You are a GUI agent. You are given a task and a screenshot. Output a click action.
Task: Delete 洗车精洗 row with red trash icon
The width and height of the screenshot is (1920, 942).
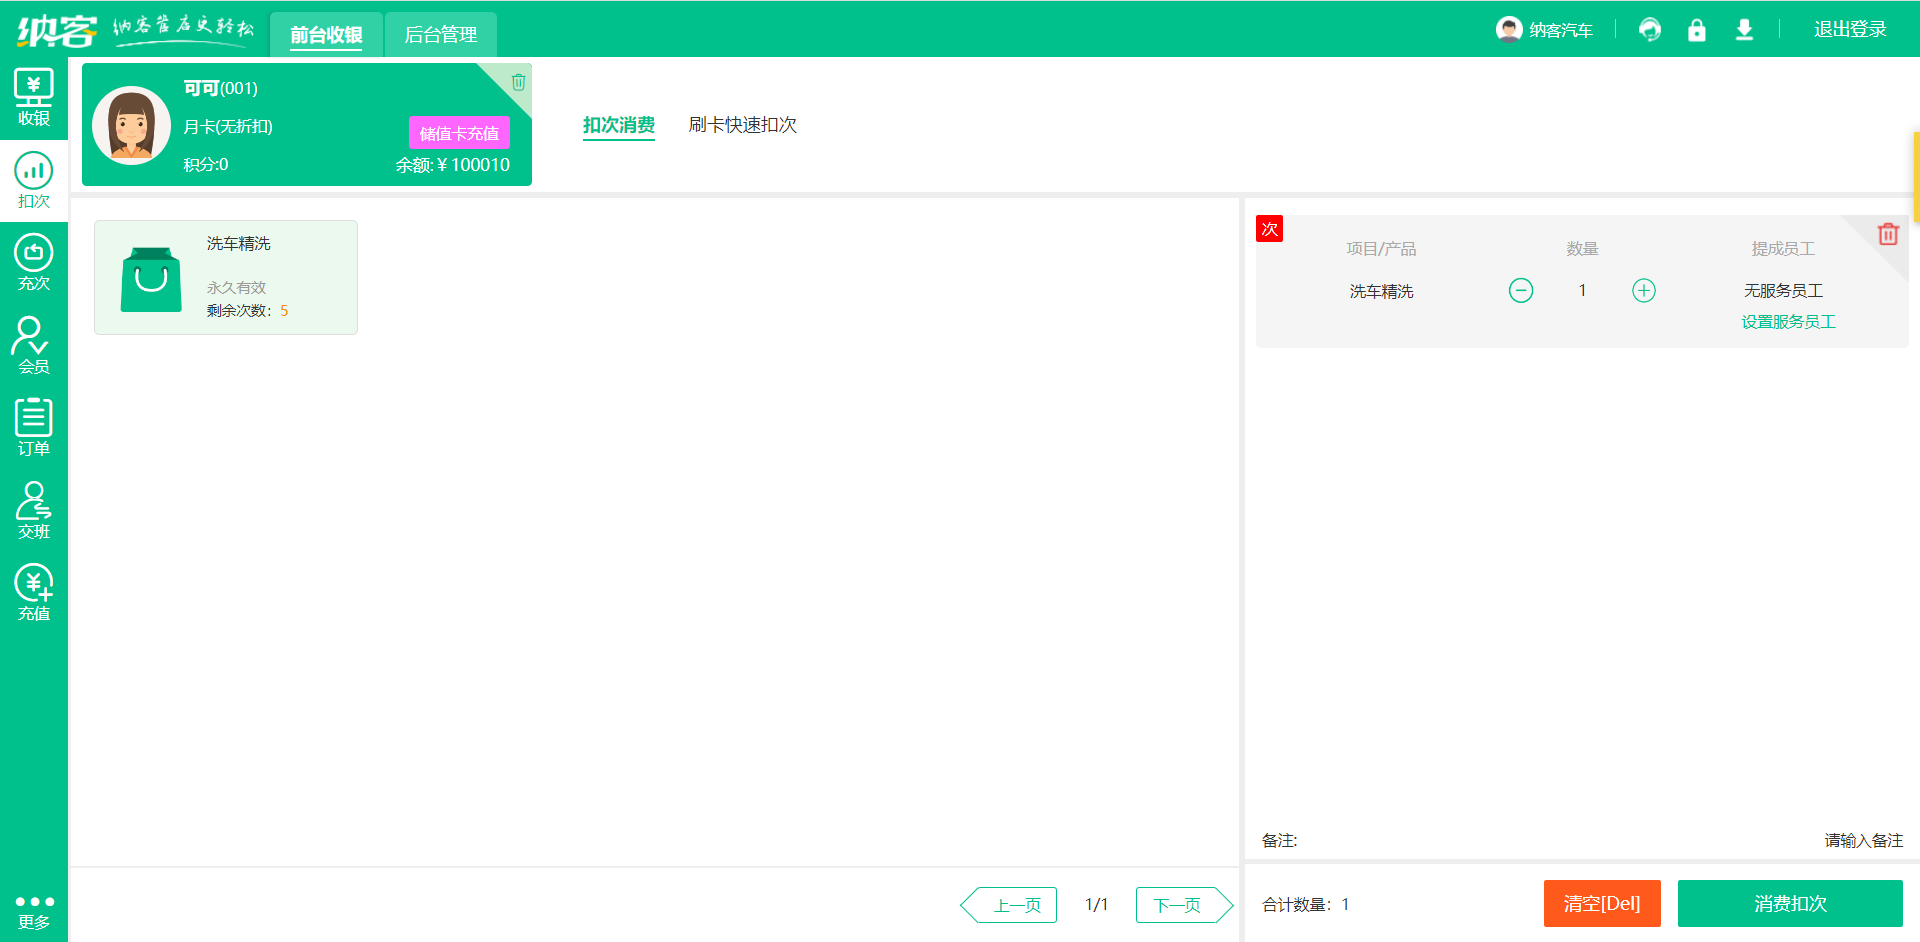(x=1887, y=234)
